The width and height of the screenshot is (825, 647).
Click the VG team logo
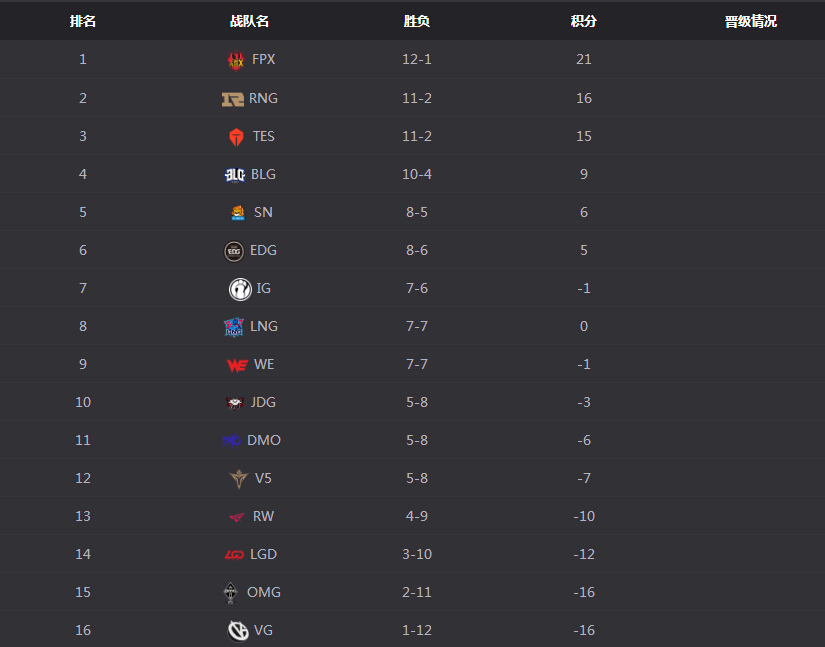pyautogui.click(x=238, y=630)
